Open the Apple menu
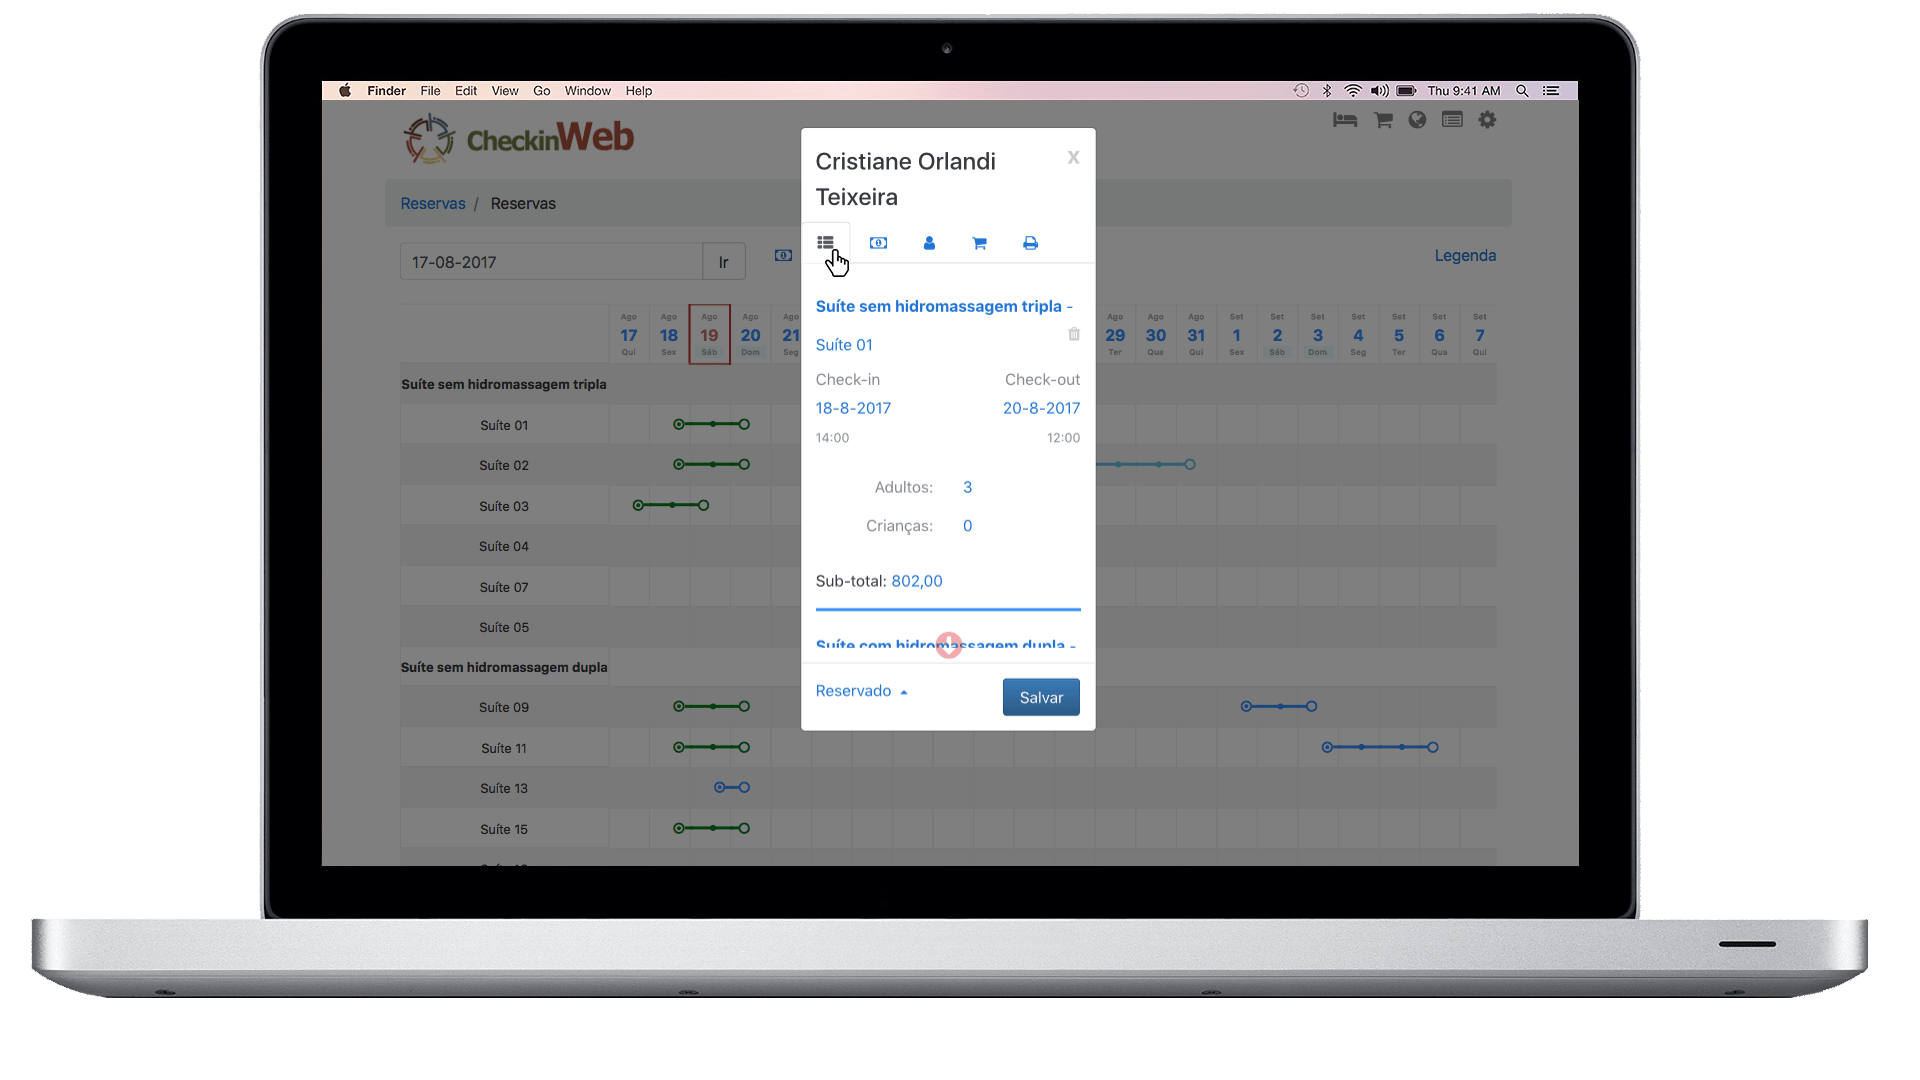 pyautogui.click(x=345, y=90)
